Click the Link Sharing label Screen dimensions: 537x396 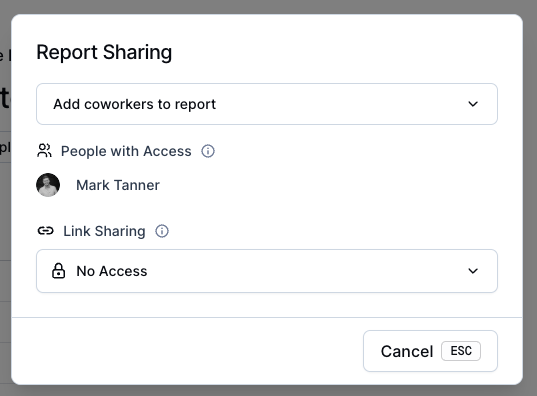click(104, 231)
